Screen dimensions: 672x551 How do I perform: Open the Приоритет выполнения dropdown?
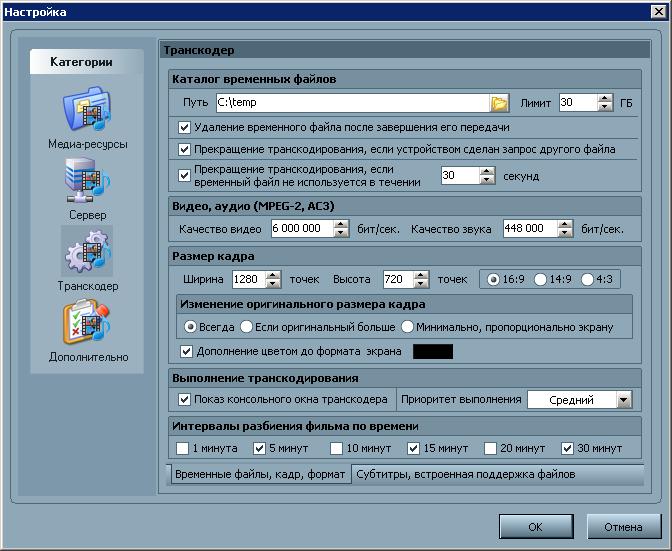[624, 400]
